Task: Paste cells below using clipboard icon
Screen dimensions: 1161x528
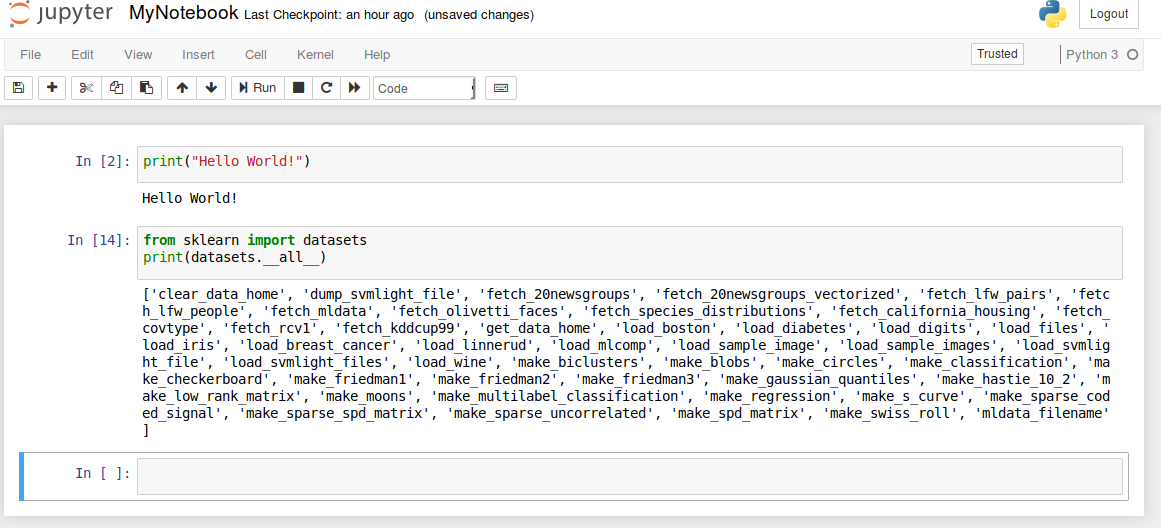Action: tap(146, 88)
